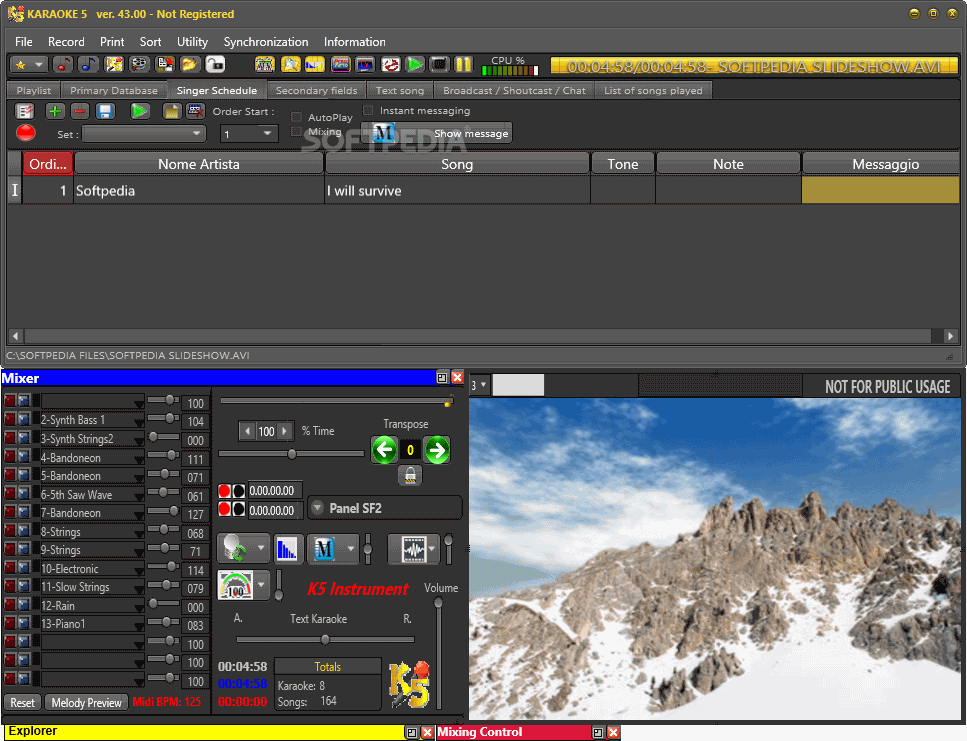Image resolution: width=967 pixels, height=741 pixels.
Task: Toggle the red square on 8-Strings channel
Action: pyautogui.click(x=10, y=530)
